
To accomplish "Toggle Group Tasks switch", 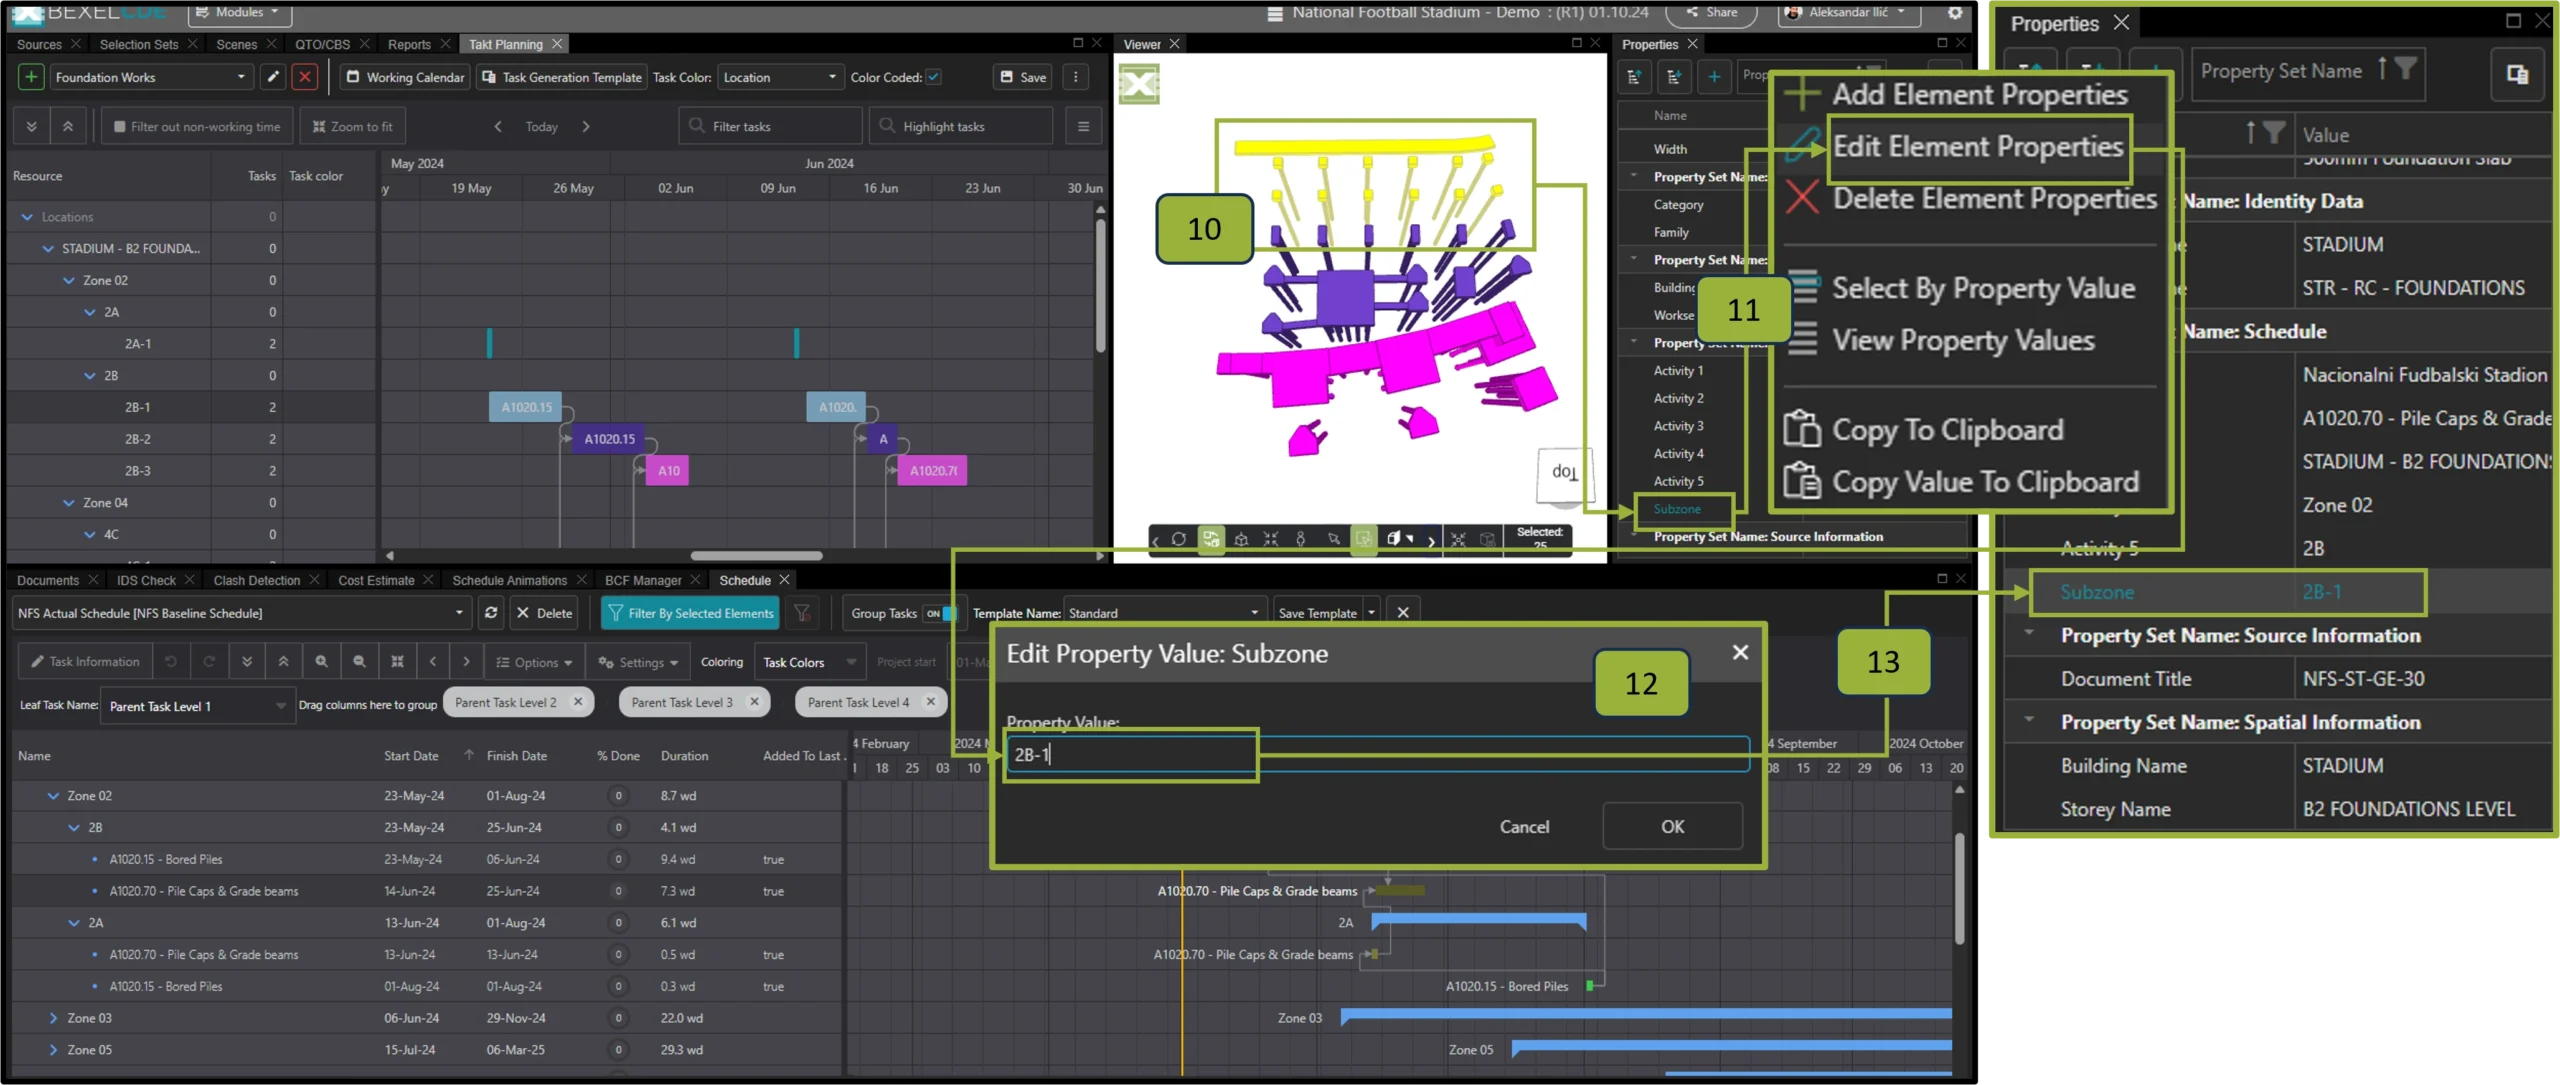I will pos(941,613).
